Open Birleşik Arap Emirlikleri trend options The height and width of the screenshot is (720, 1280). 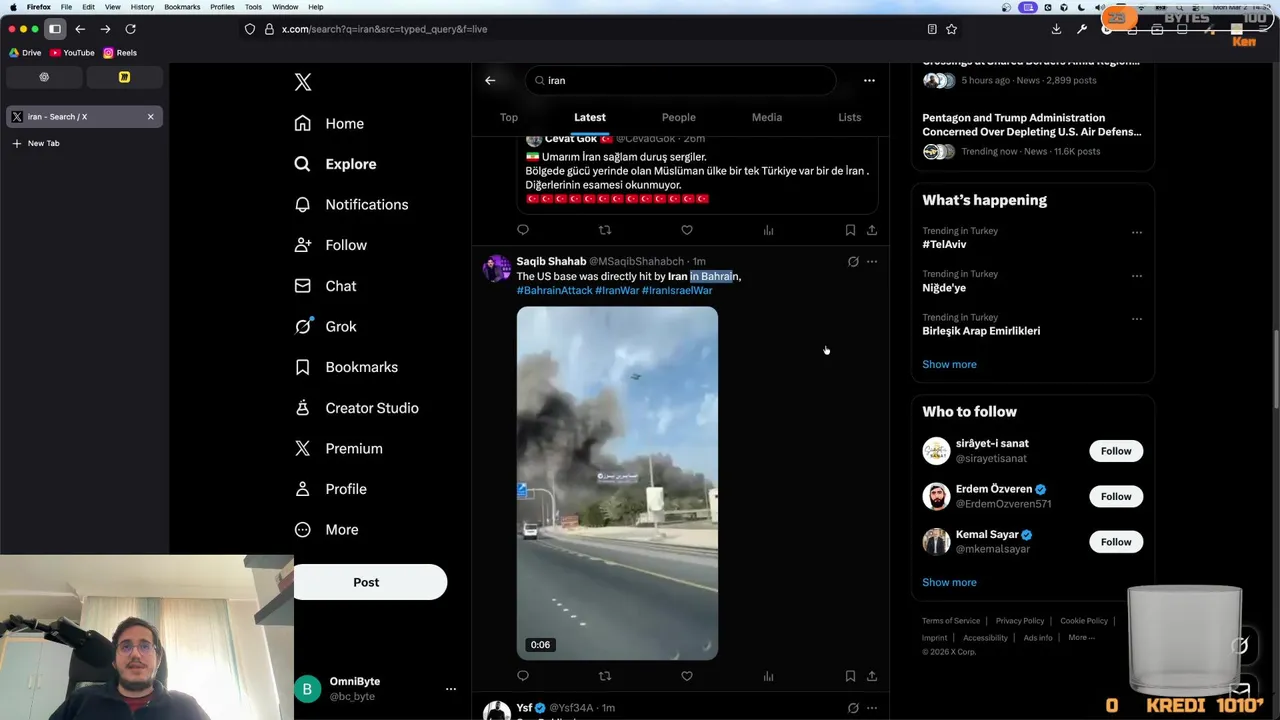1137,319
